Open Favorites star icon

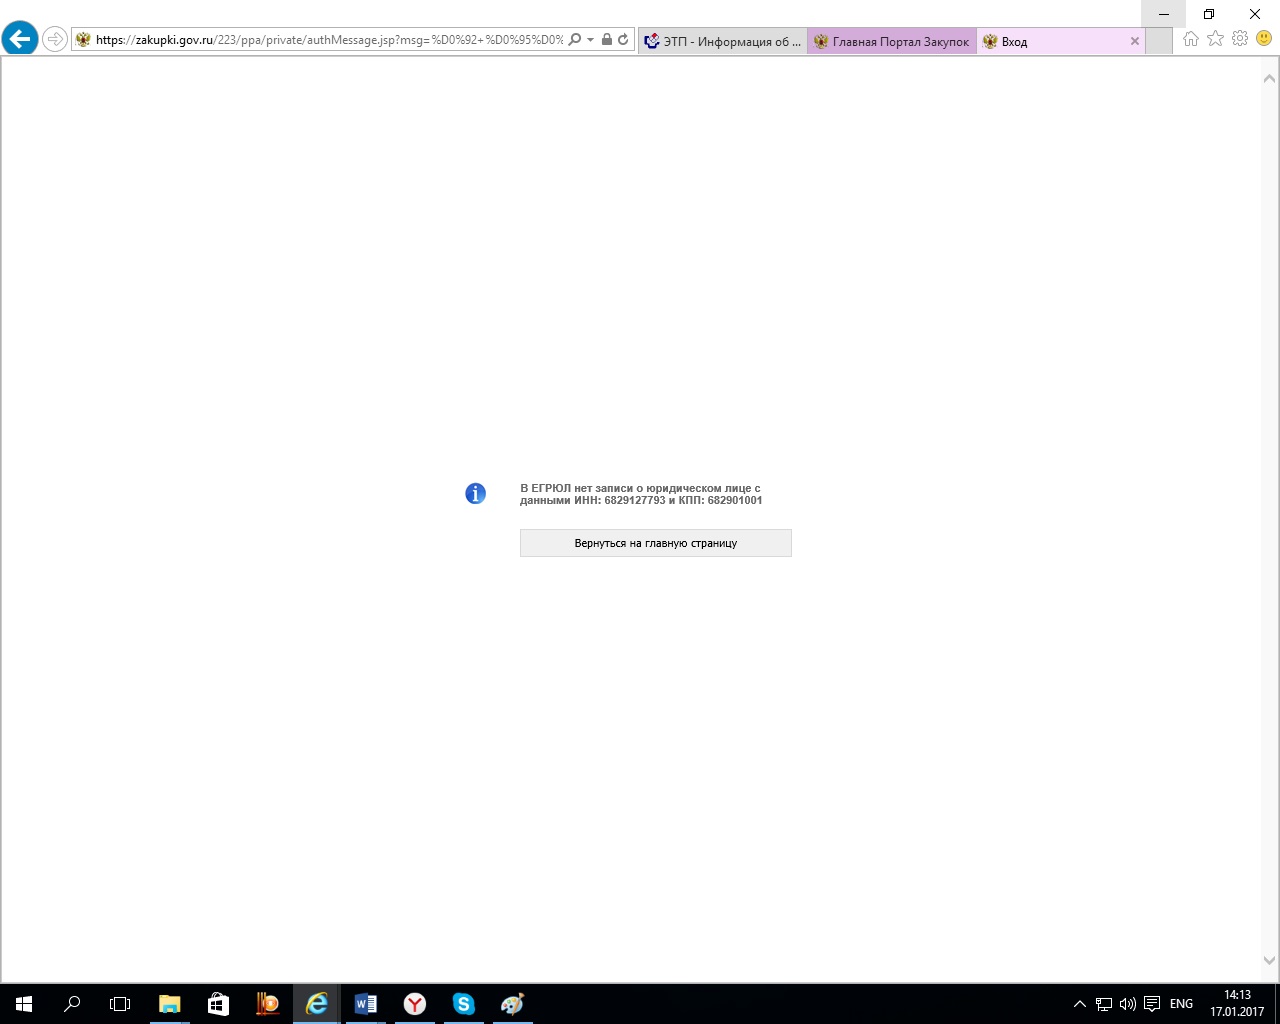[1215, 39]
